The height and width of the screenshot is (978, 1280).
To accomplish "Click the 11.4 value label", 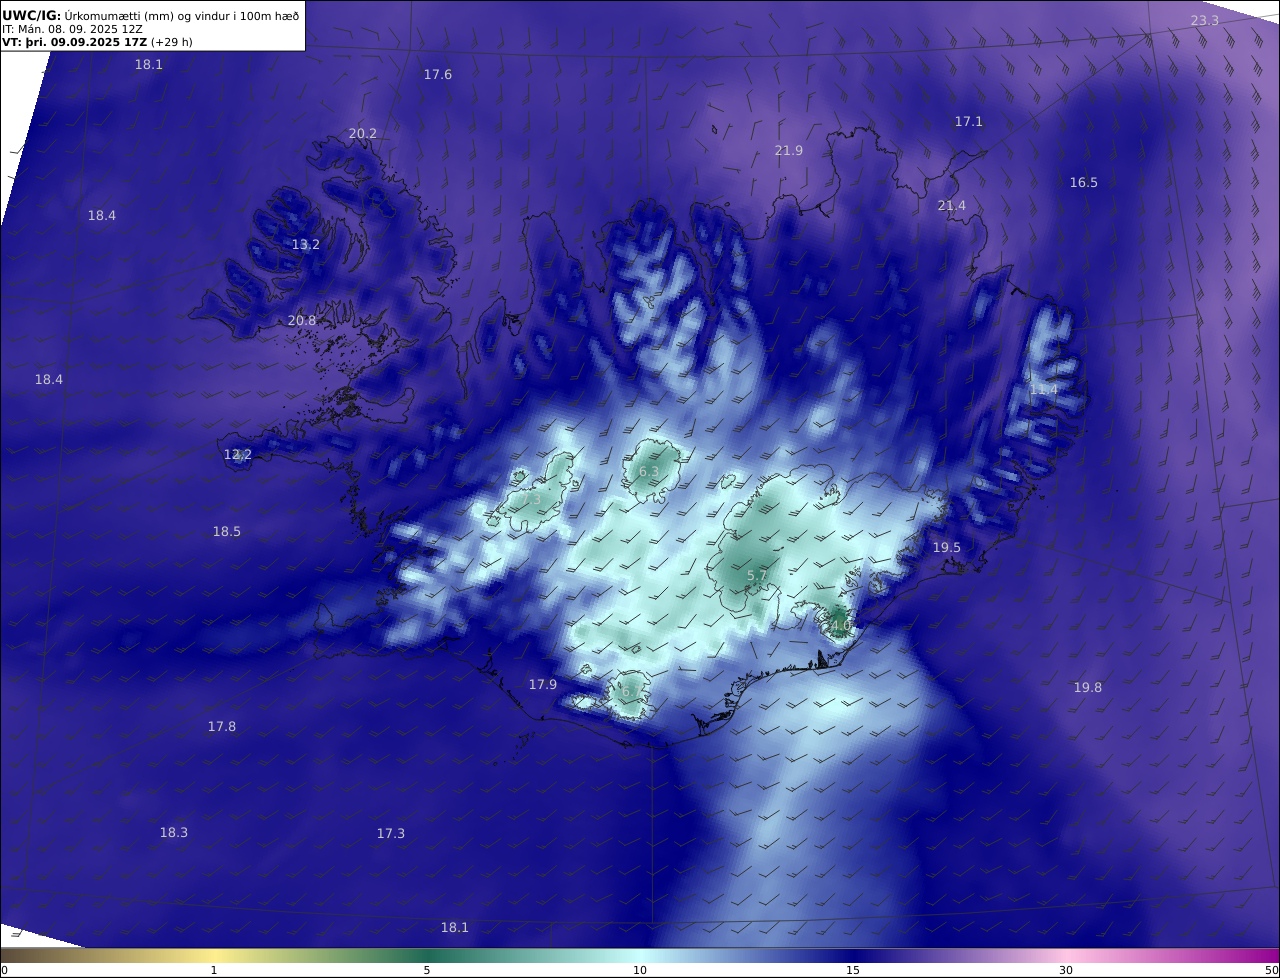I will coord(1044,389).
